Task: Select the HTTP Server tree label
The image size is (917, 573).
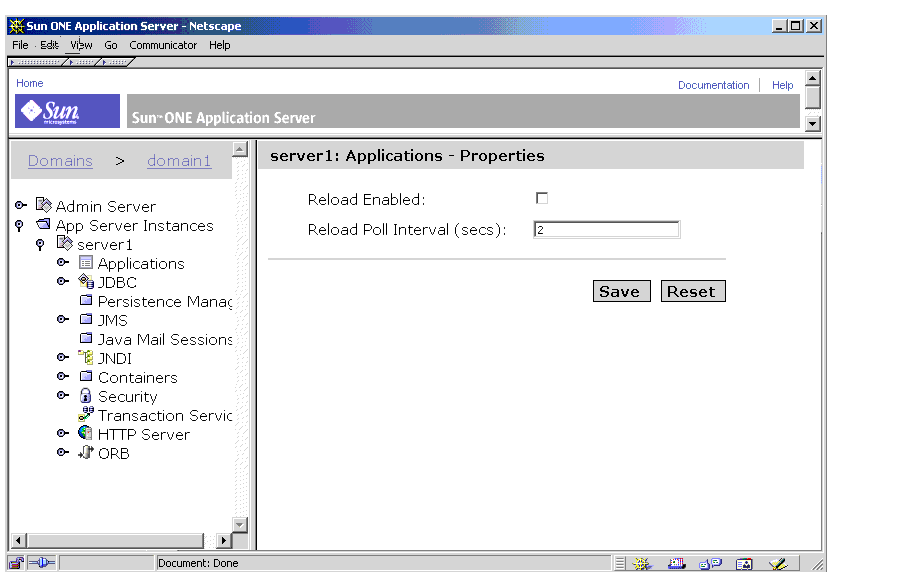Action: 144,434
